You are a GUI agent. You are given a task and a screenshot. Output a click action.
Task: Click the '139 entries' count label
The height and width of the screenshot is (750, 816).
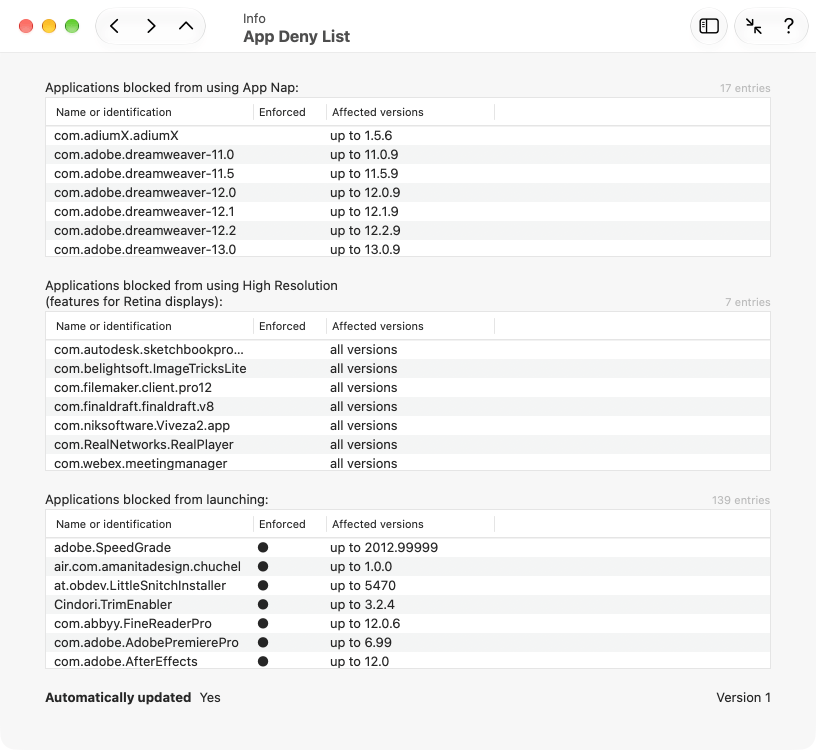[741, 500]
